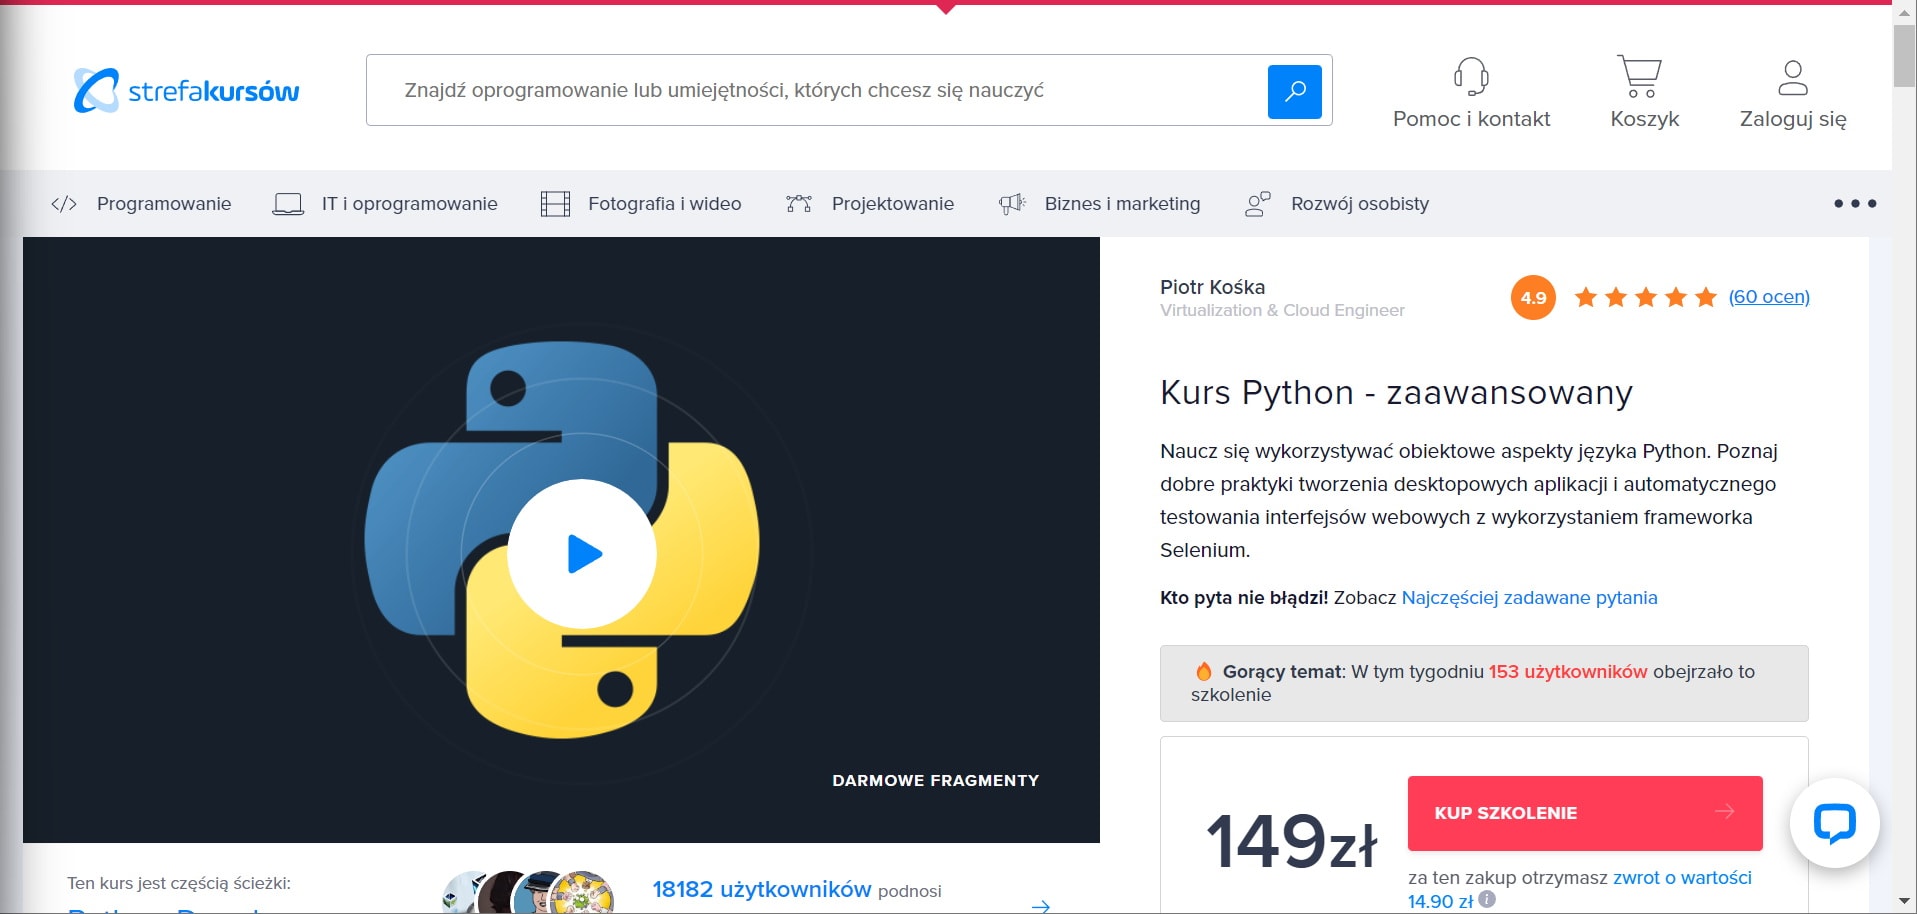The image size is (1917, 914).
Task: Click the Zaloguj się user icon
Action: click(1793, 77)
